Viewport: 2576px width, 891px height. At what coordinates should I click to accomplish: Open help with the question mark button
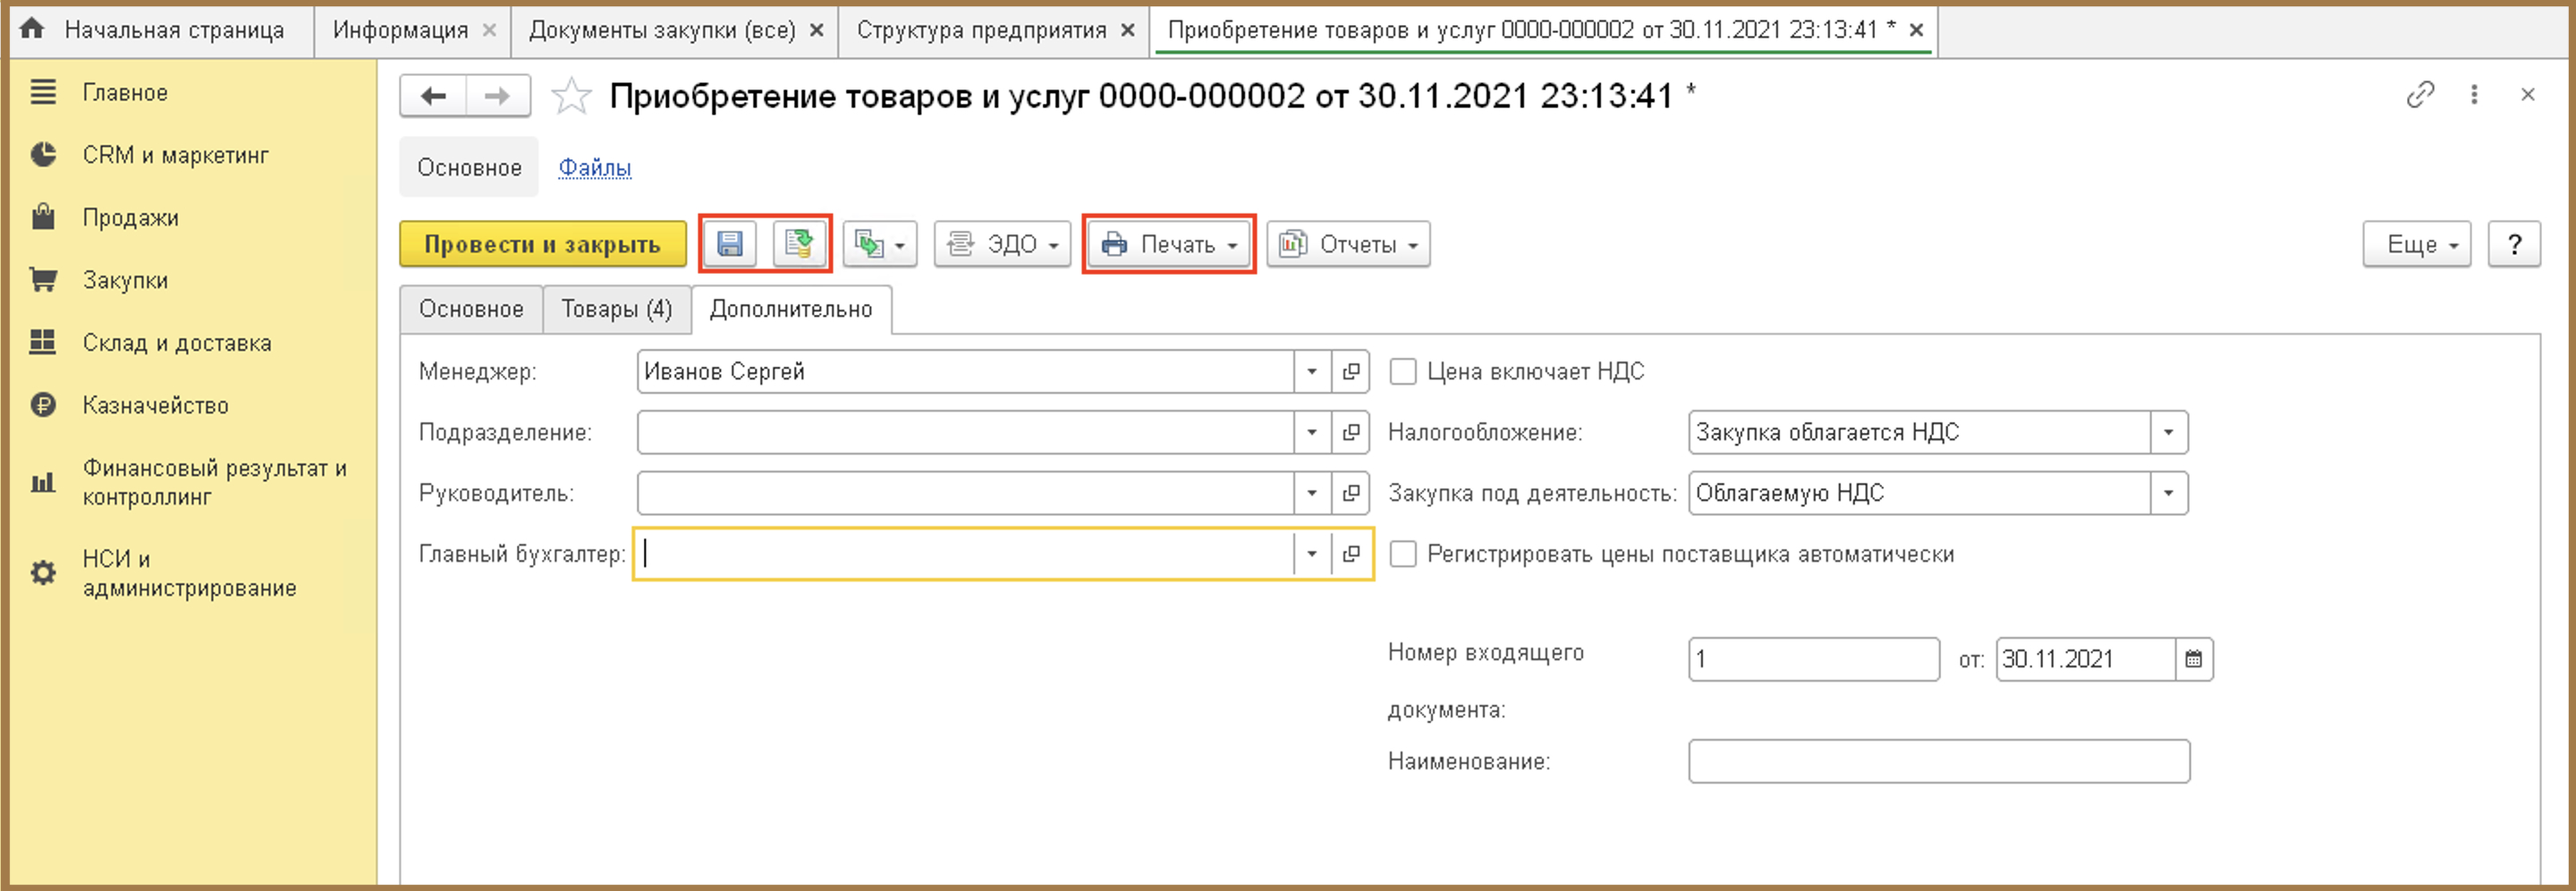tap(2514, 244)
